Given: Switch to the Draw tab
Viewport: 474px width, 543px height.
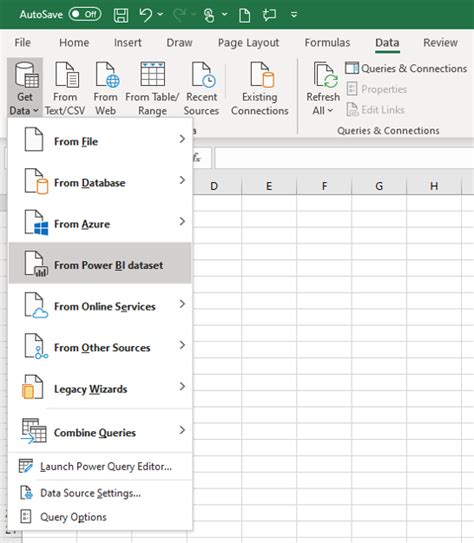Looking at the screenshot, I should click(179, 43).
